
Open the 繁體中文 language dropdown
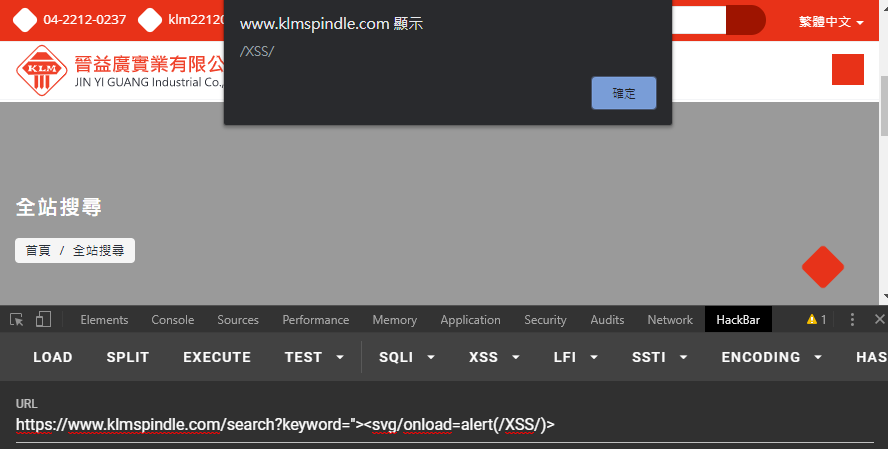tap(831, 22)
